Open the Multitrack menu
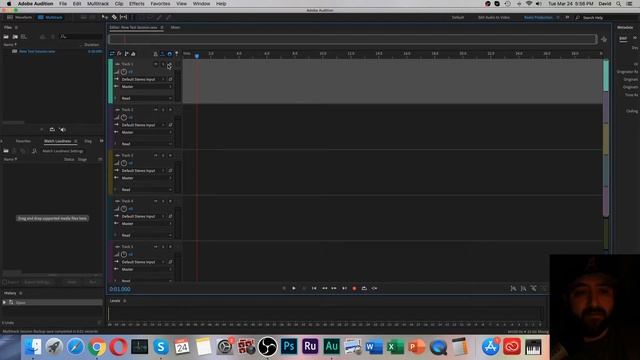640x360 pixels. pos(98,4)
